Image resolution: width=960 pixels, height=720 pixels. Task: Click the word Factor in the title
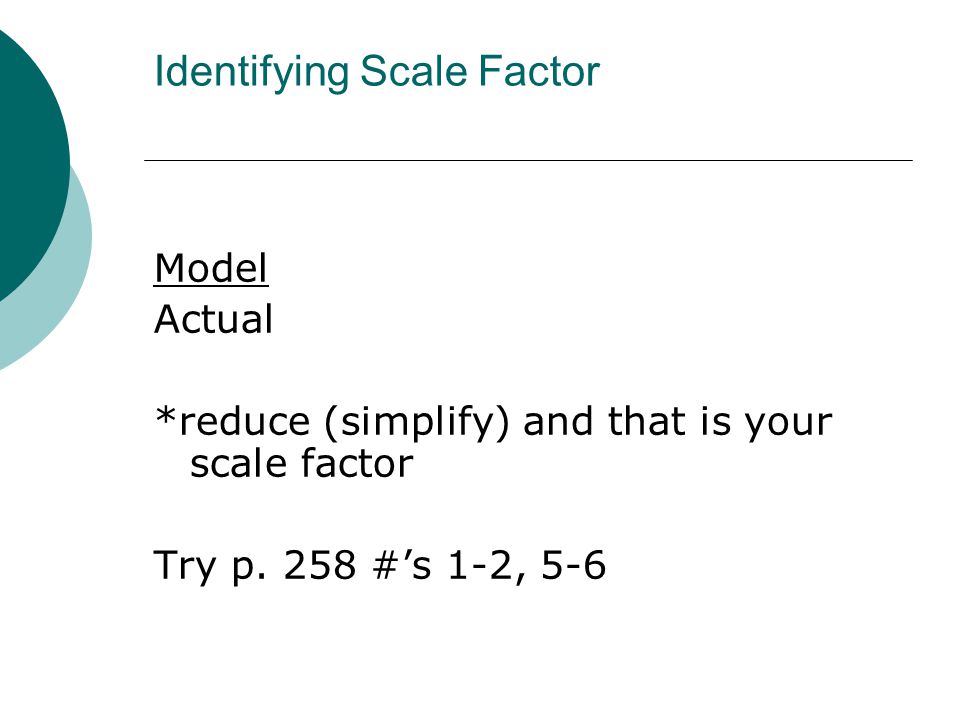(x=539, y=71)
